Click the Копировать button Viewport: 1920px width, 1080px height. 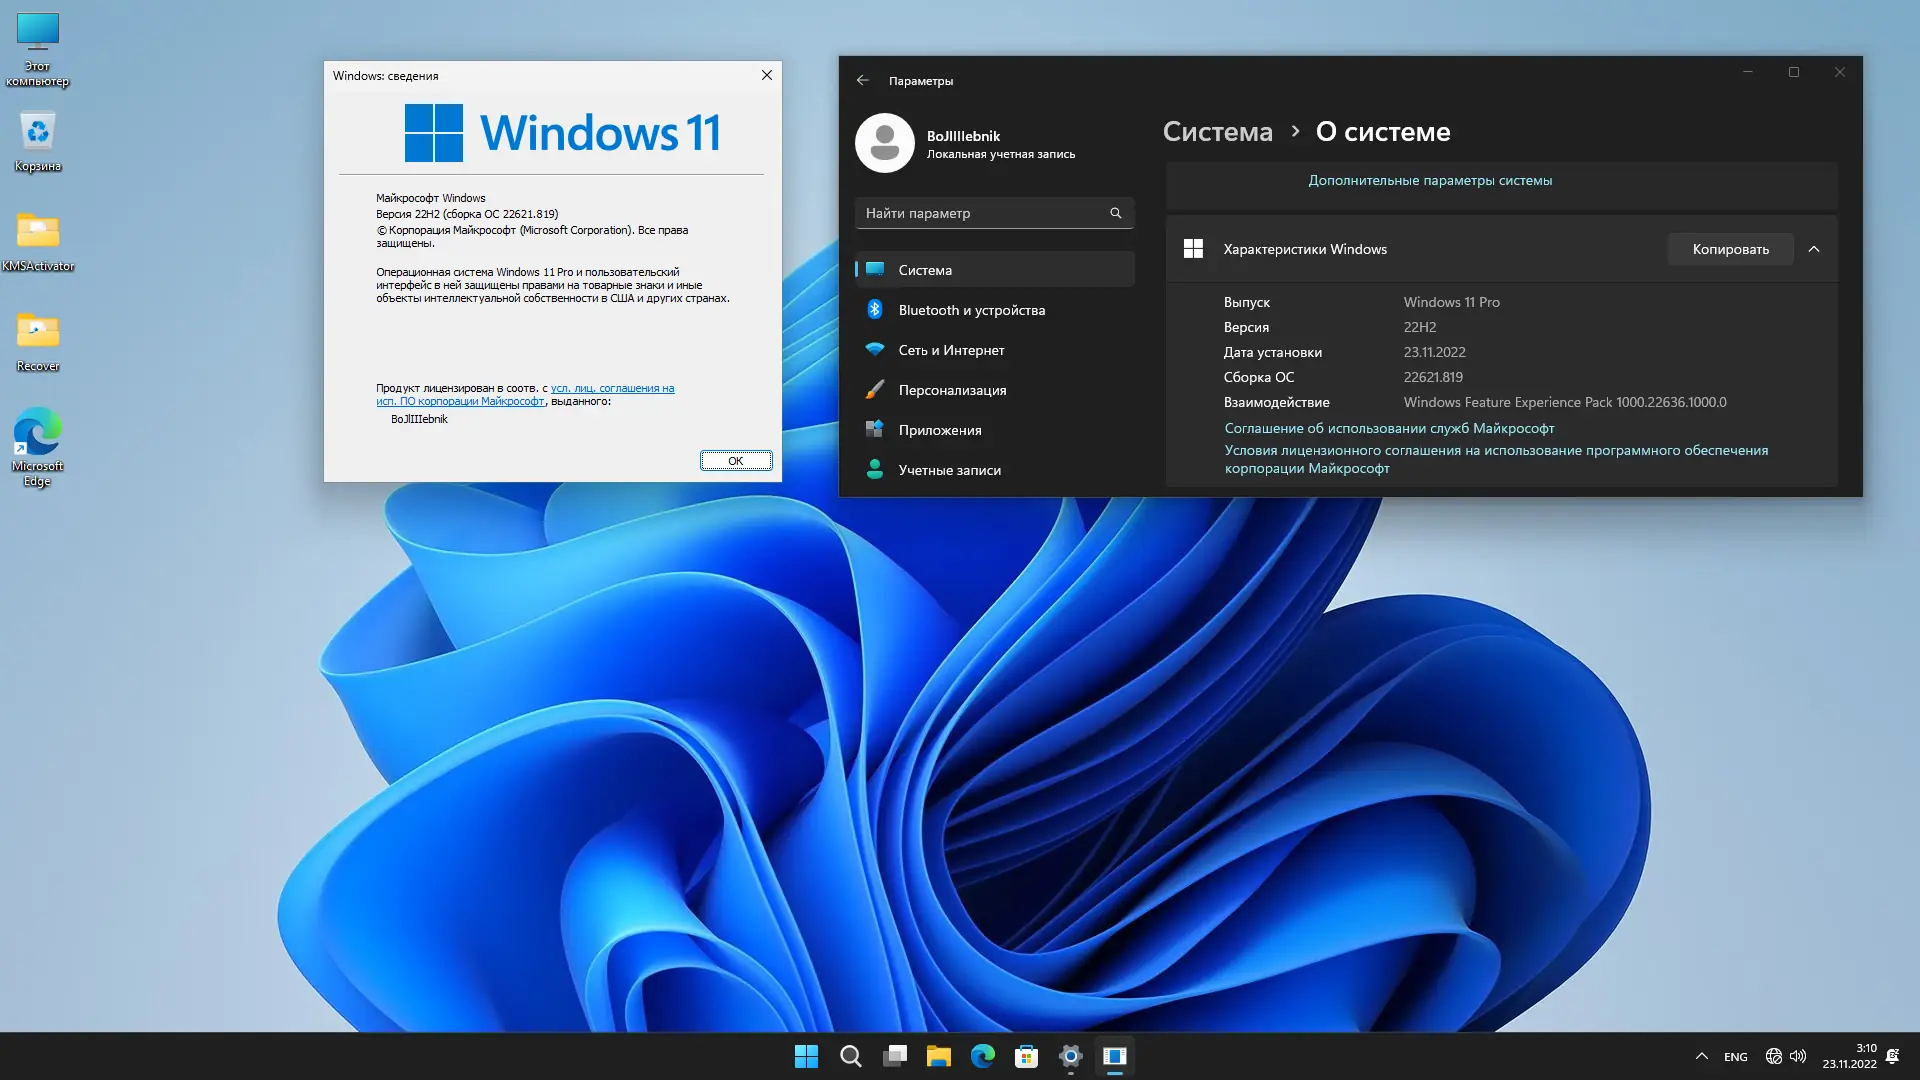click(x=1730, y=249)
